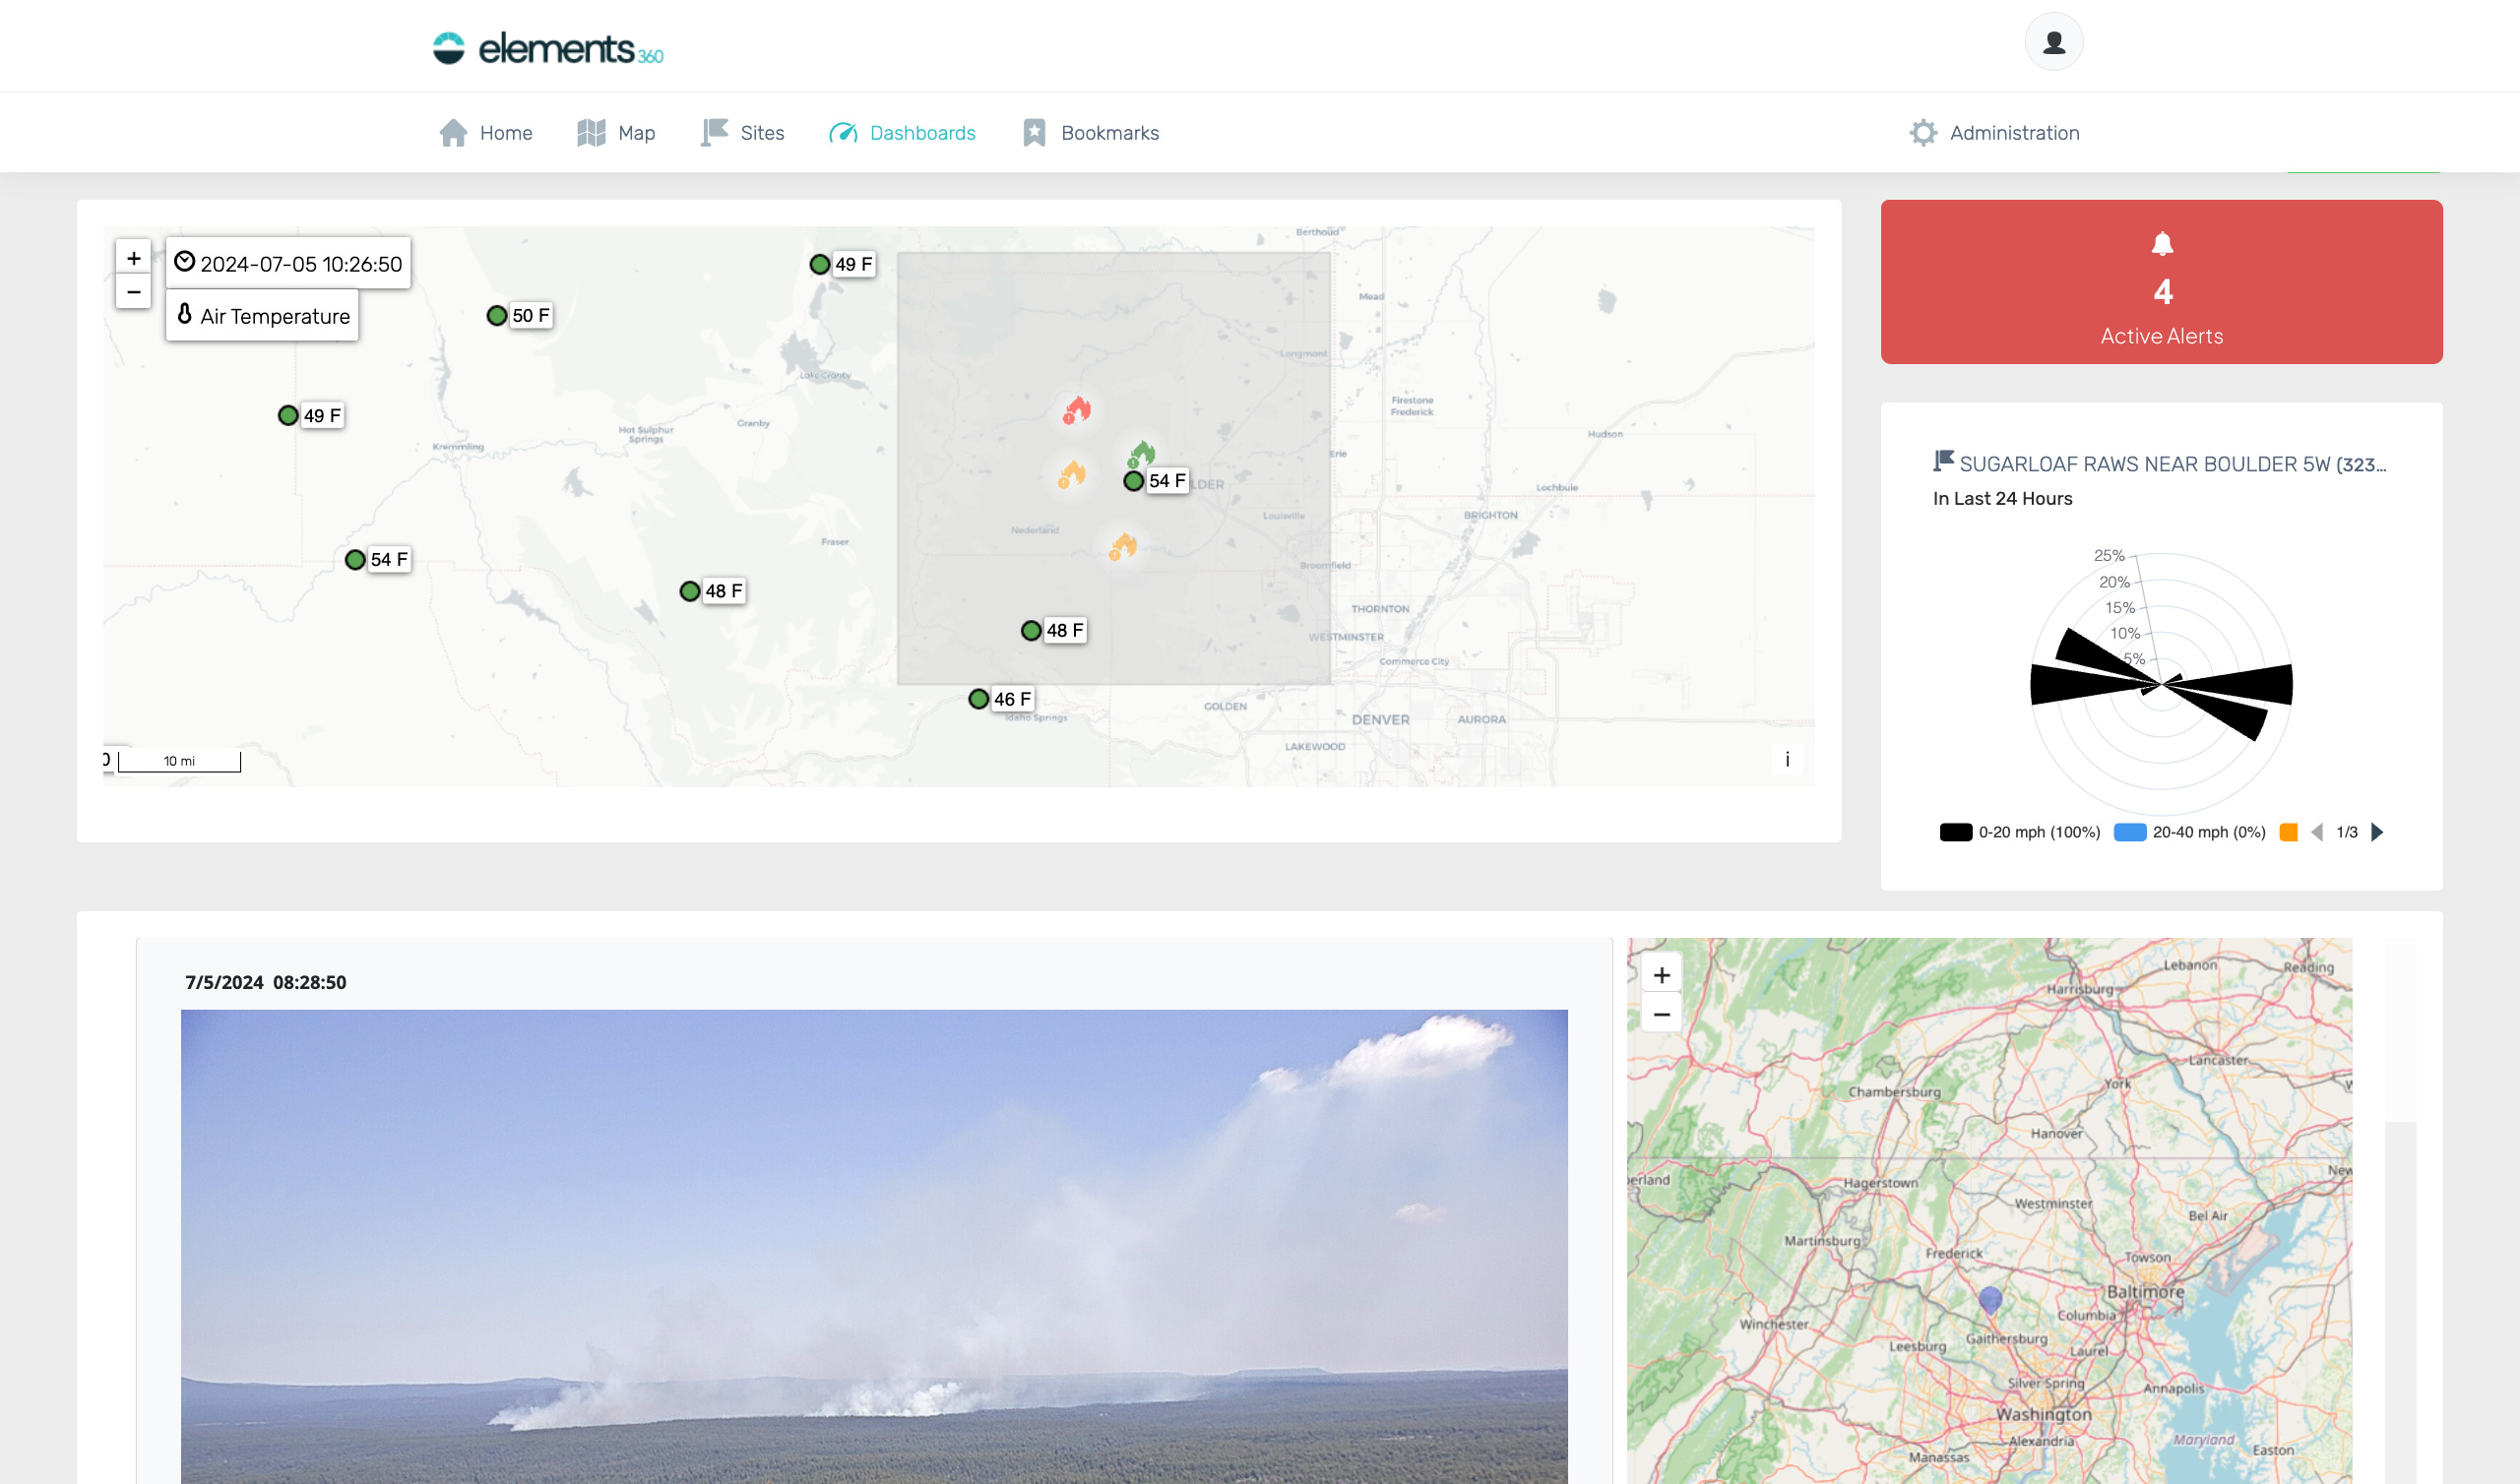Toggle the 20-40 mph legend entry
The height and width of the screenshot is (1484, 2520).
[x=2189, y=832]
